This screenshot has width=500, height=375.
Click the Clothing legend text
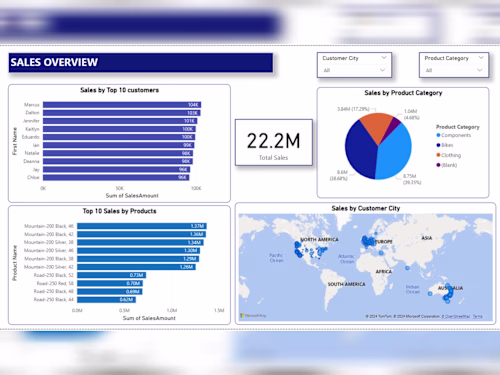coord(451,155)
